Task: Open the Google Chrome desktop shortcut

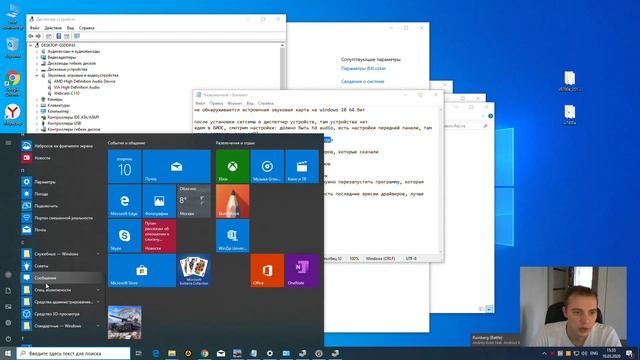Action: point(13,84)
